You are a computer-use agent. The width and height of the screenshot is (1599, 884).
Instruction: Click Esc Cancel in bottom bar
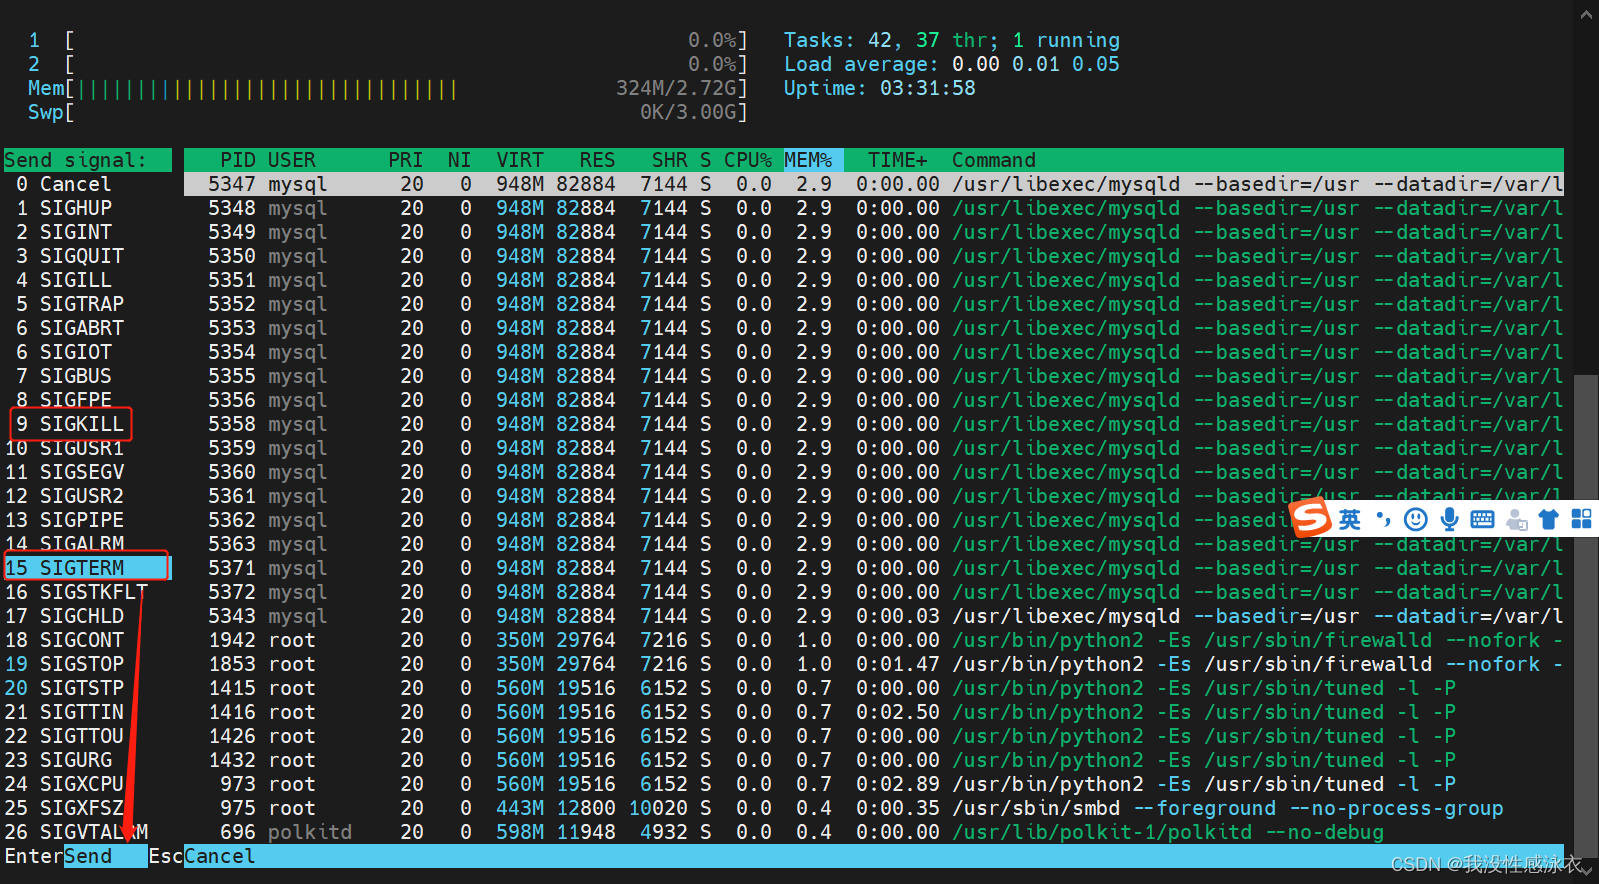click(202, 856)
